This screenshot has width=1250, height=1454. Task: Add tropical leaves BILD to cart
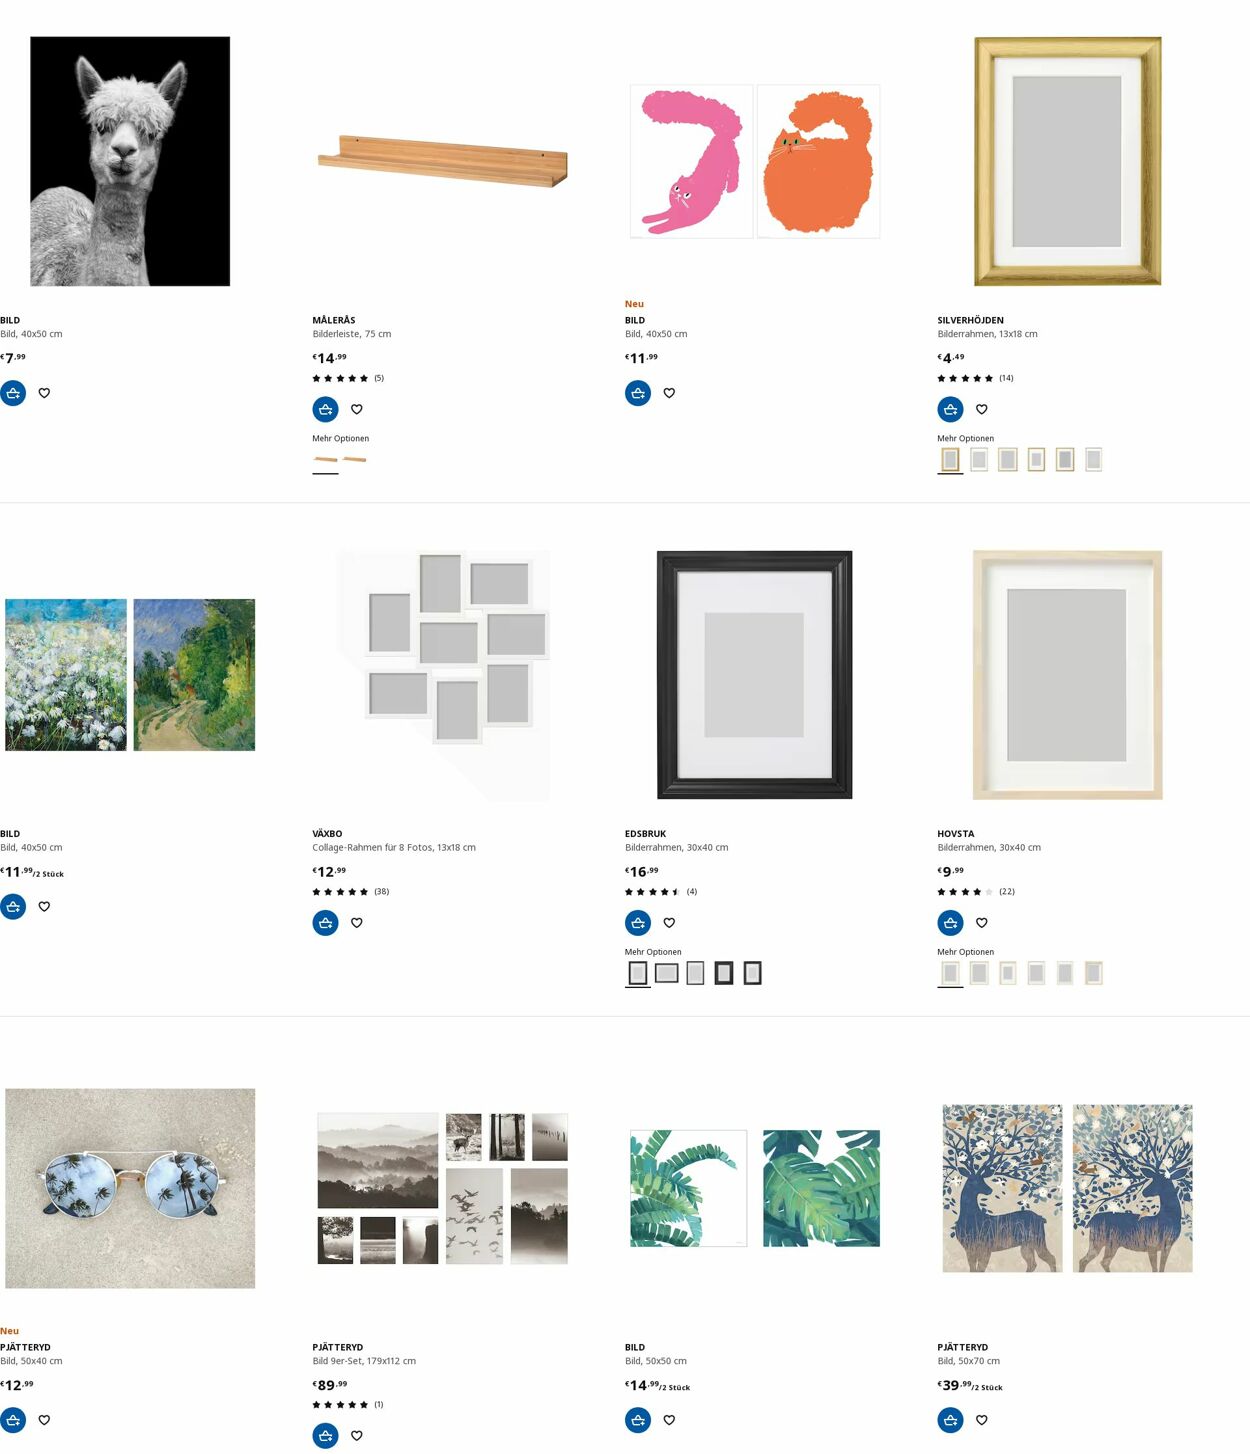coord(638,1420)
